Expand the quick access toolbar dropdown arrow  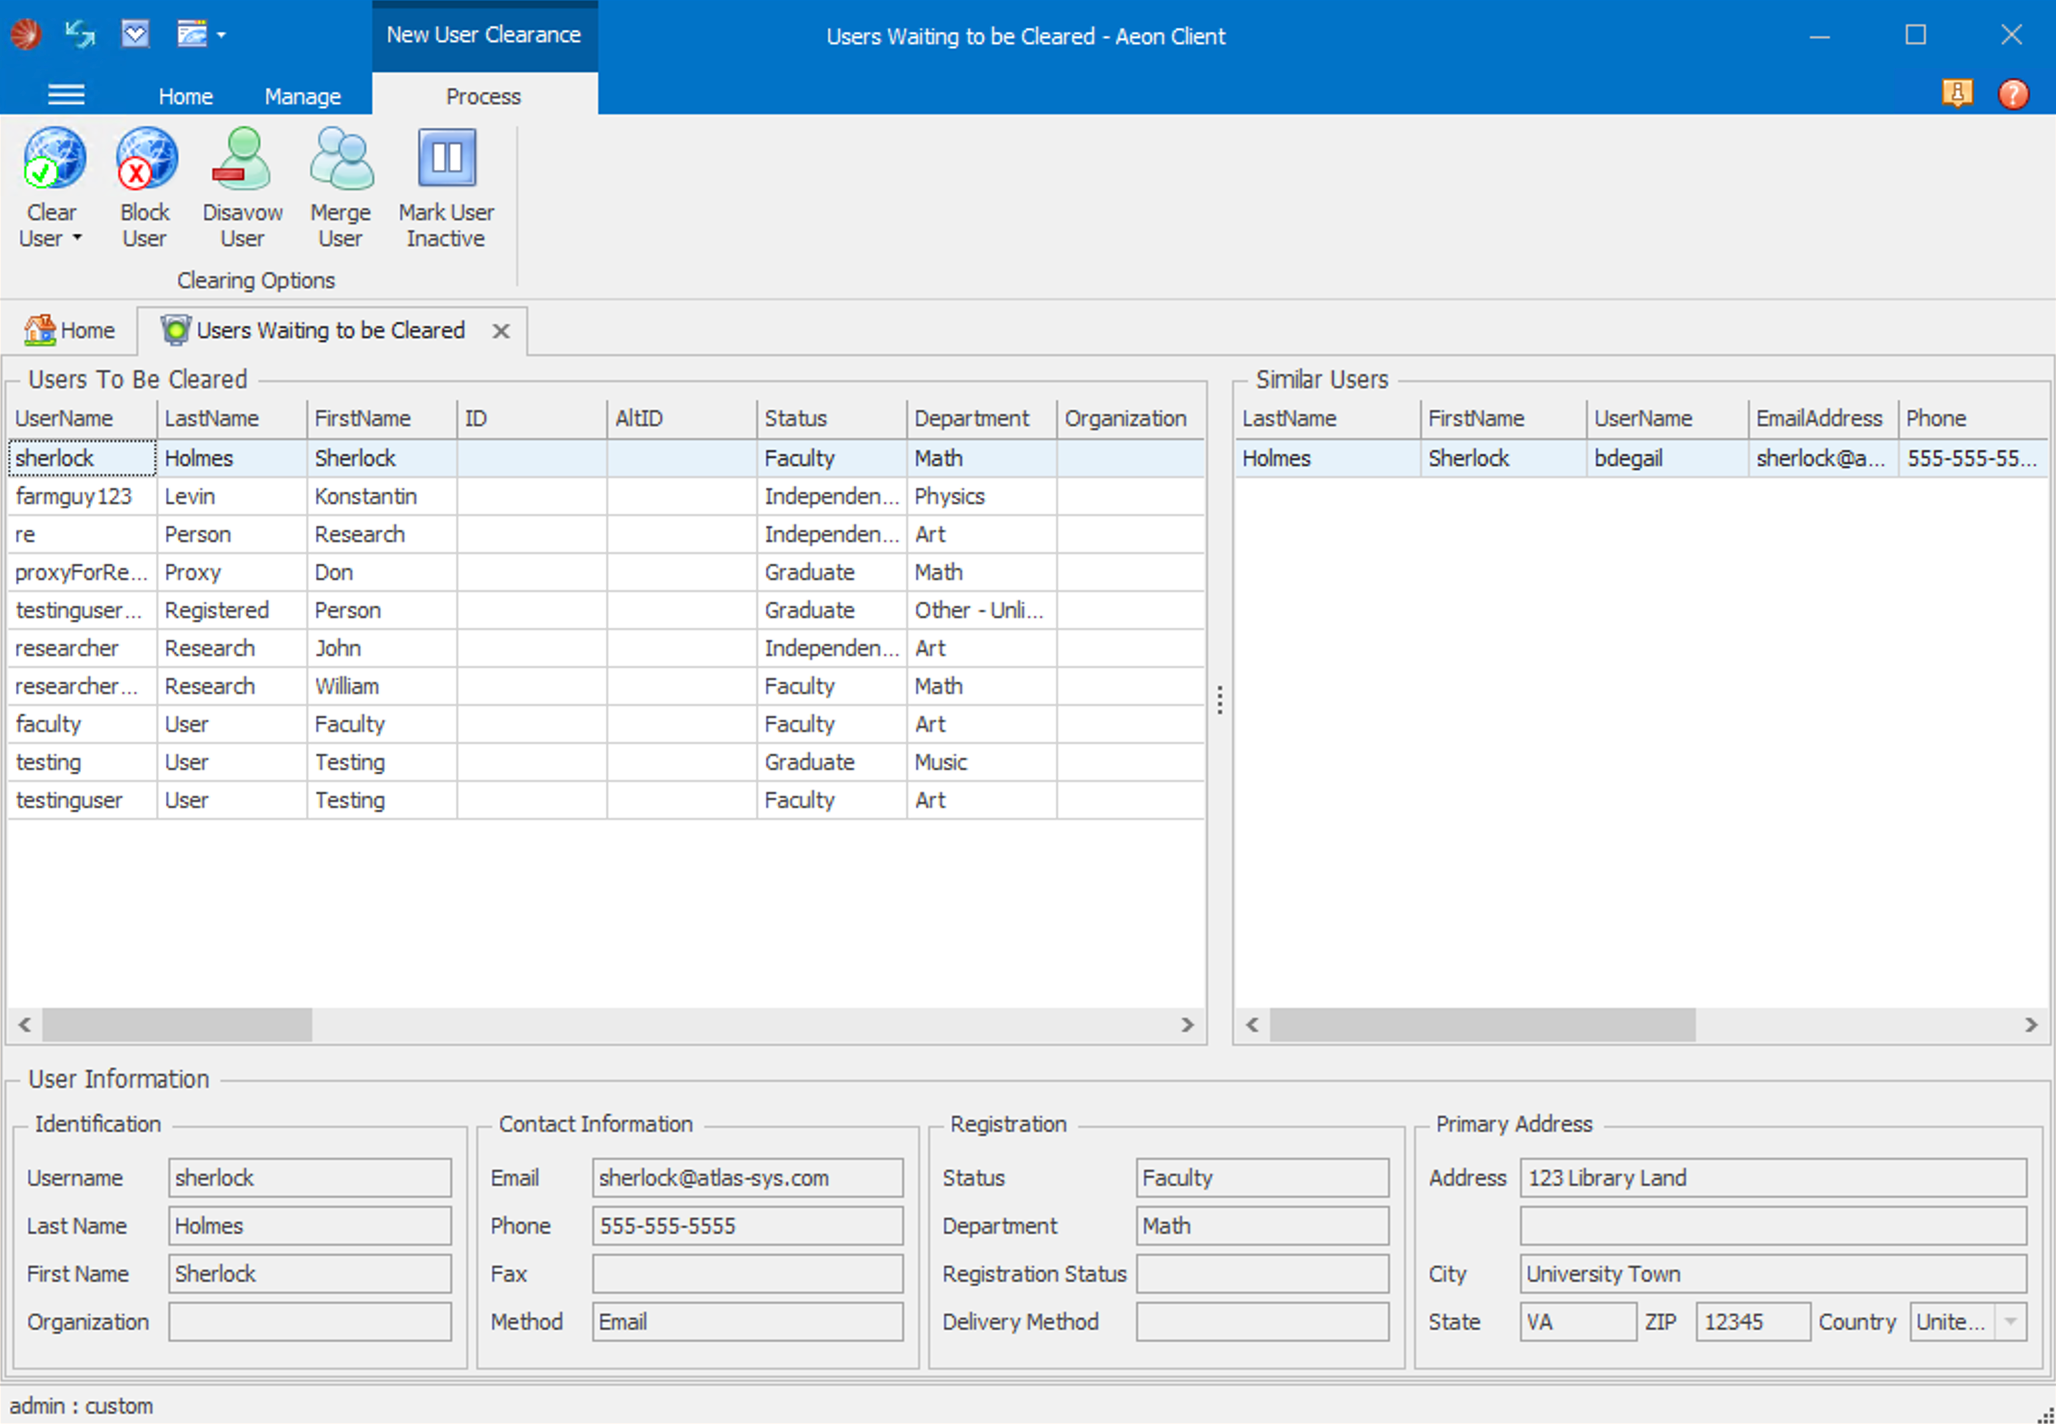(221, 36)
